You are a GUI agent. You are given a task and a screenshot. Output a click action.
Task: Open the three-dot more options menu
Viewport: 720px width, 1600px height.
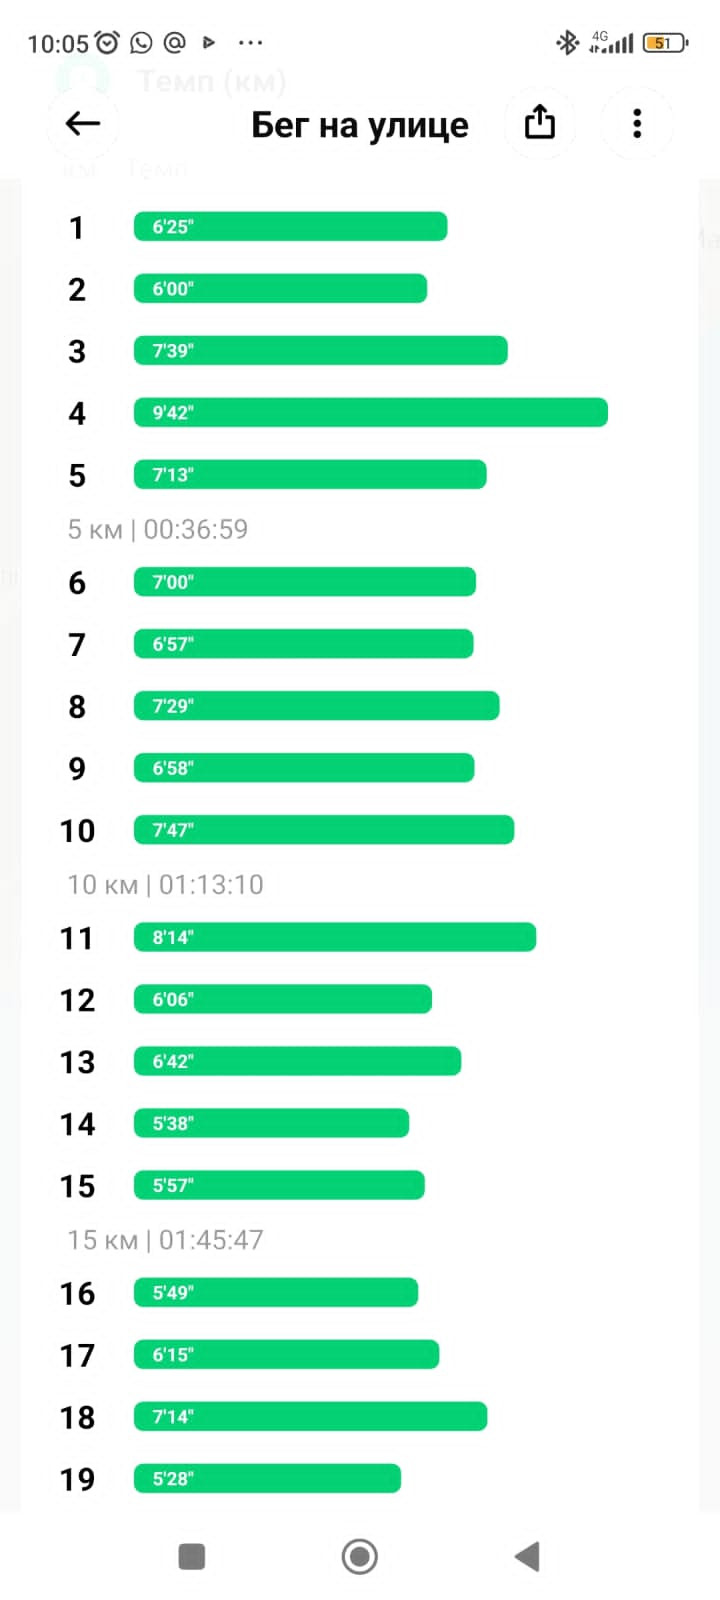pyautogui.click(x=637, y=123)
